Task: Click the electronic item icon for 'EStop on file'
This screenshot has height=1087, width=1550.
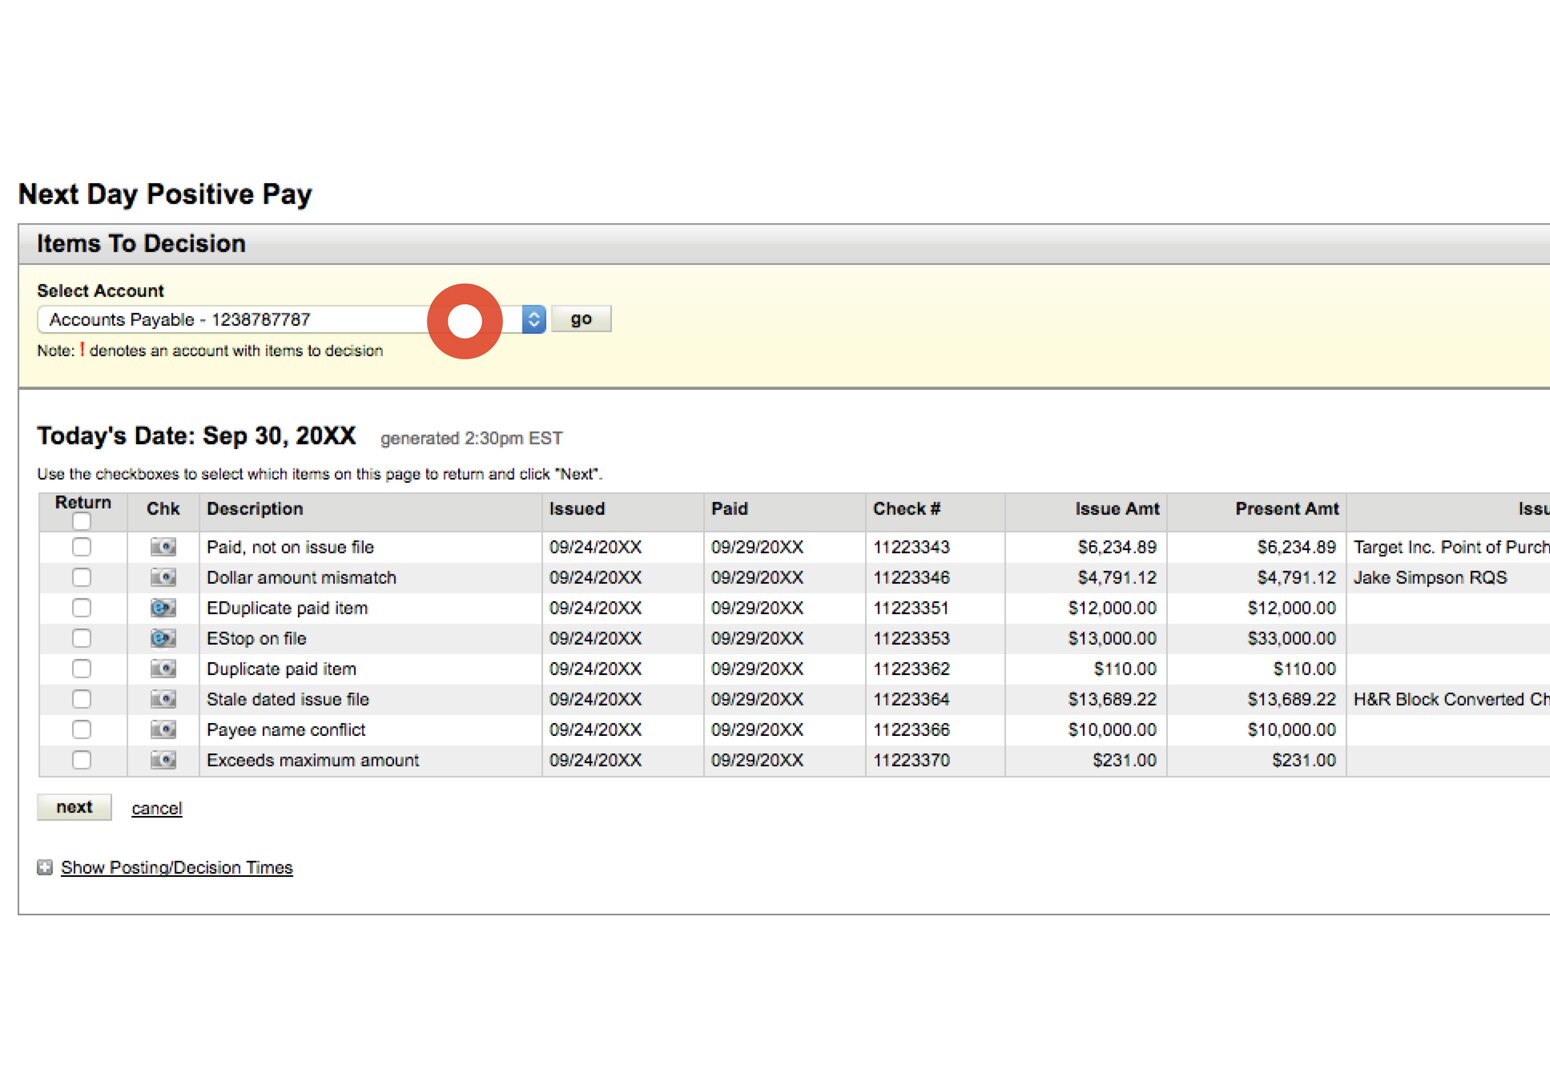Action: coord(162,638)
